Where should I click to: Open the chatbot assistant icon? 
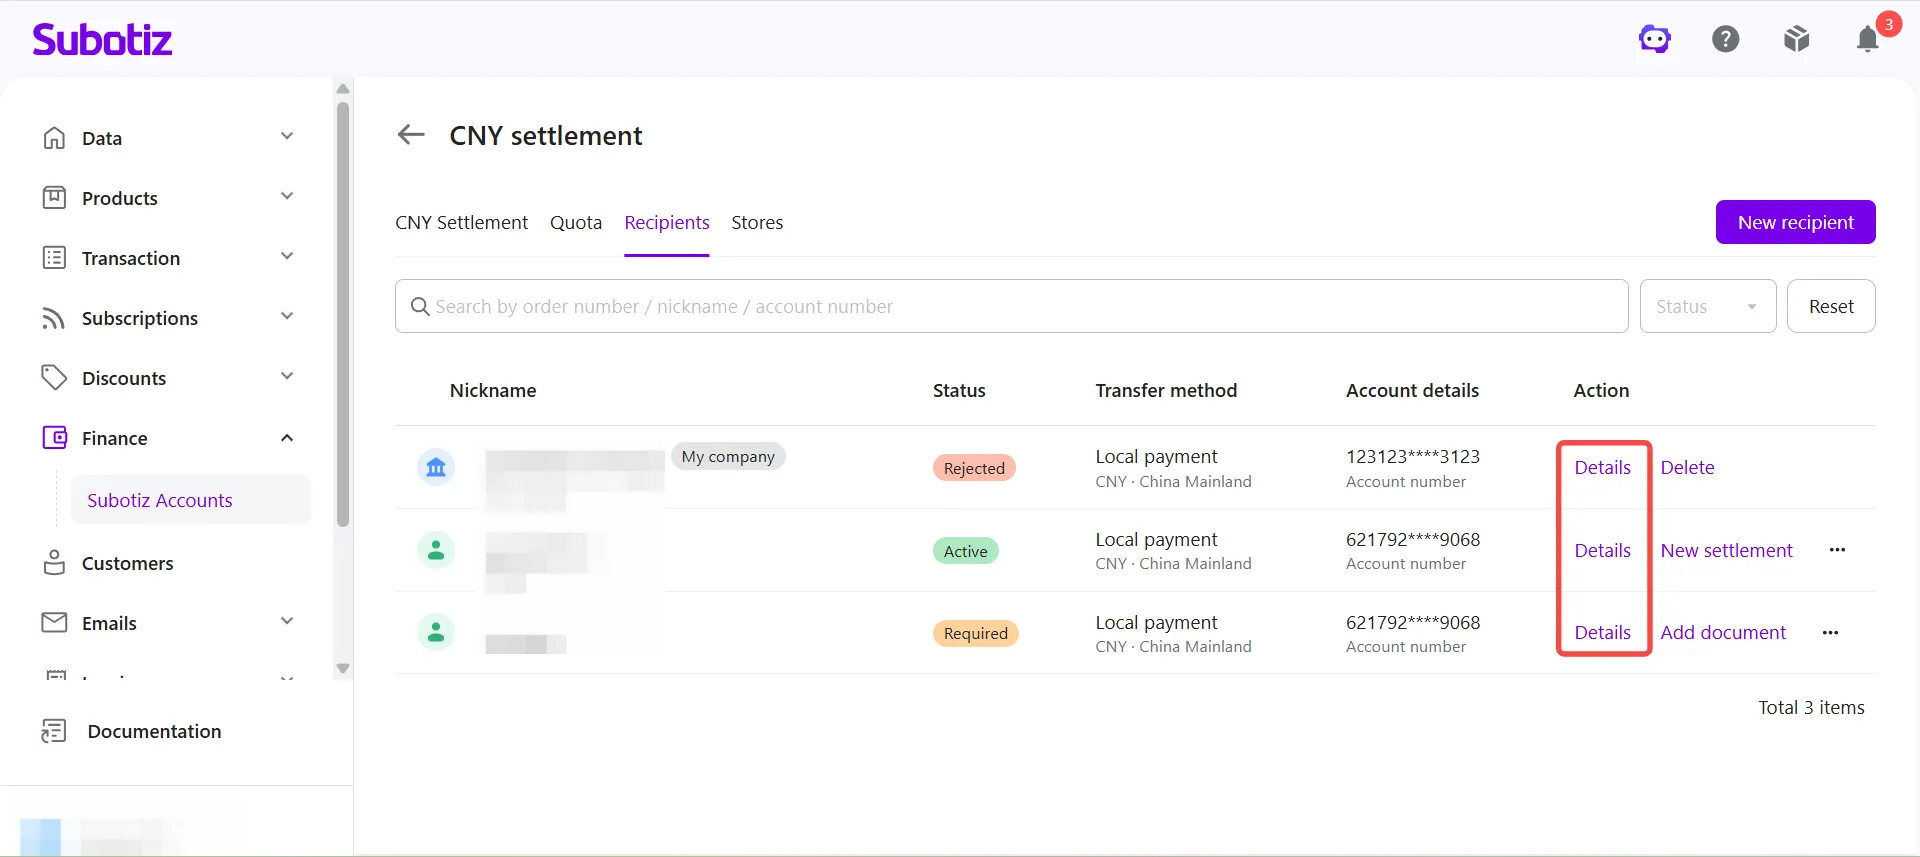(x=1655, y=39)
